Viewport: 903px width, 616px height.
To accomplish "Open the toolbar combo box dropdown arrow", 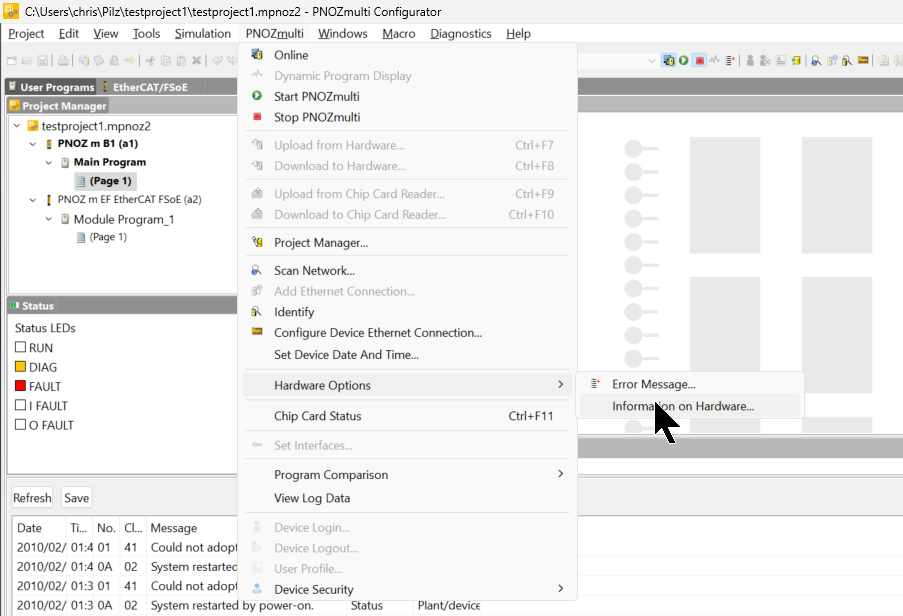I will tap(651, 60).
